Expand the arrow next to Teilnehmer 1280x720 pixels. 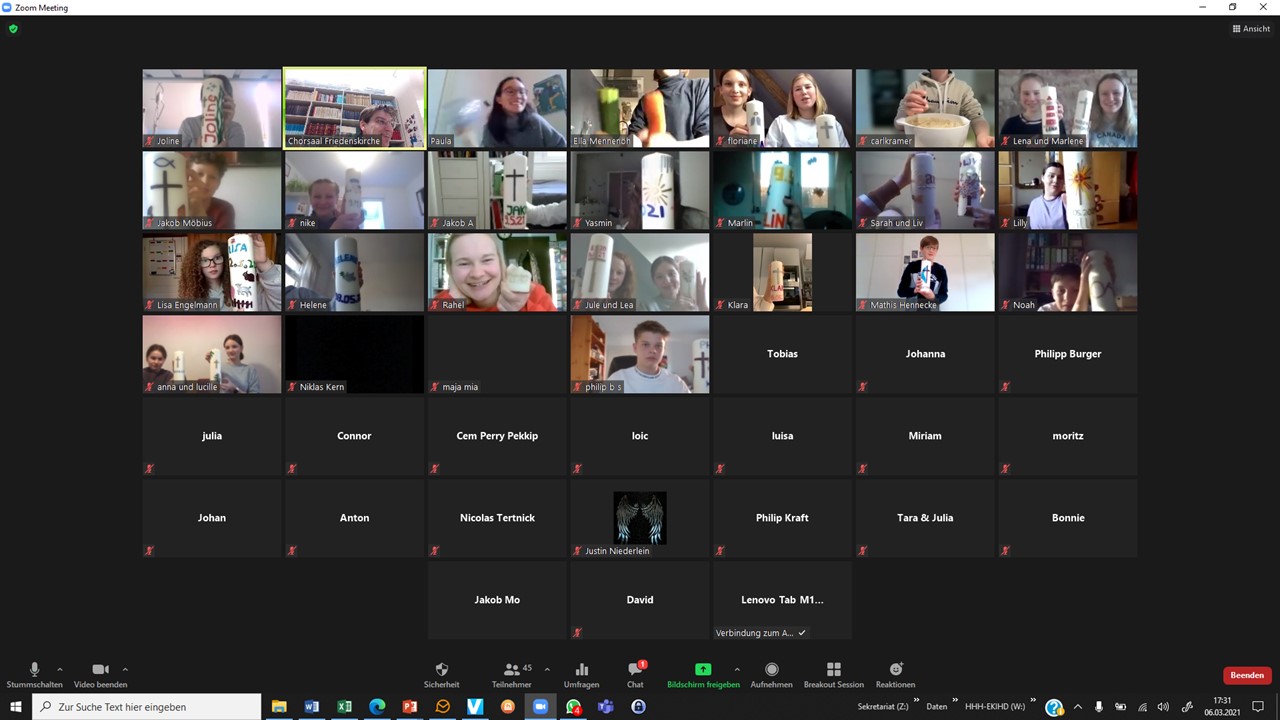pos(547,669)
